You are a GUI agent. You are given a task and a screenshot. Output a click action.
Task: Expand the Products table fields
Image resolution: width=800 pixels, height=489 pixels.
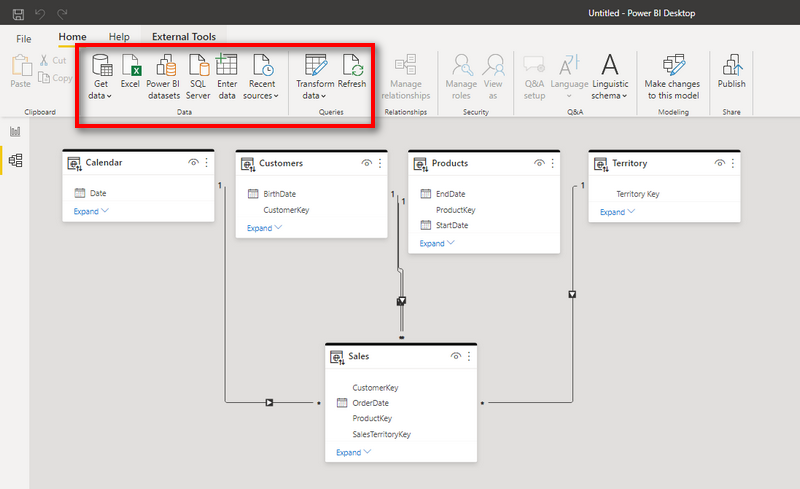point(437,243)
